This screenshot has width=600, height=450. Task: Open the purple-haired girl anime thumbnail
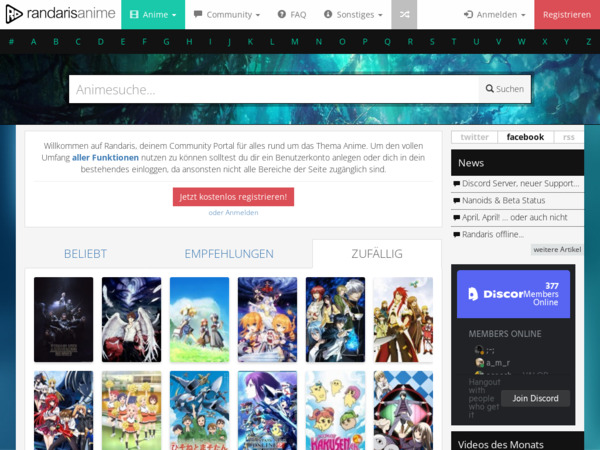point(267,410)
